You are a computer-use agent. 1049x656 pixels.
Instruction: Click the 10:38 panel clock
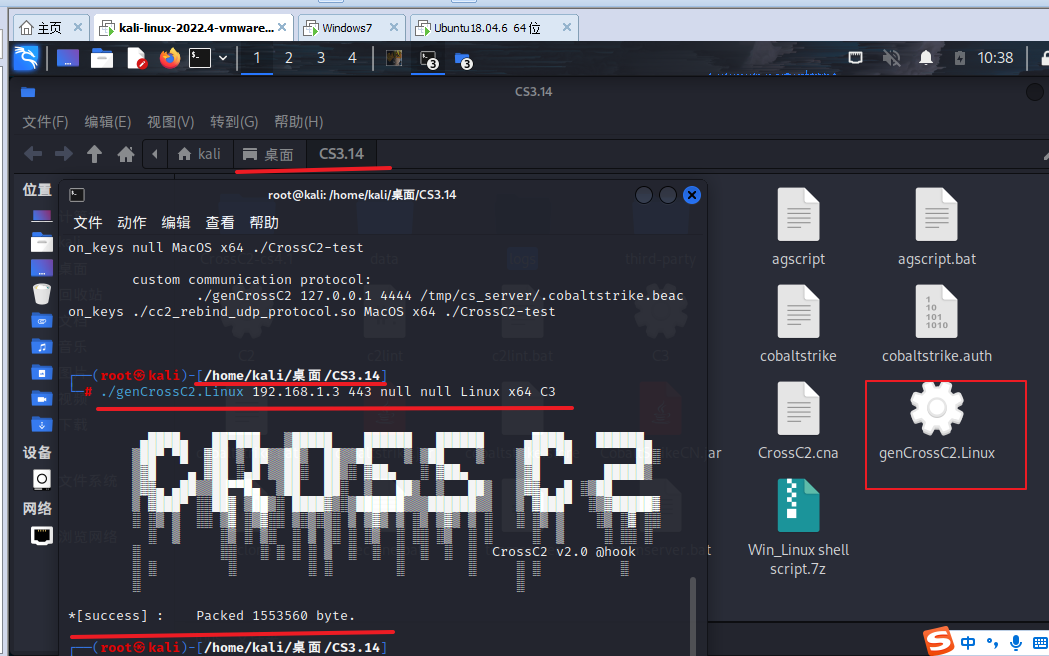pyautogui.click(x=995, y=58)
